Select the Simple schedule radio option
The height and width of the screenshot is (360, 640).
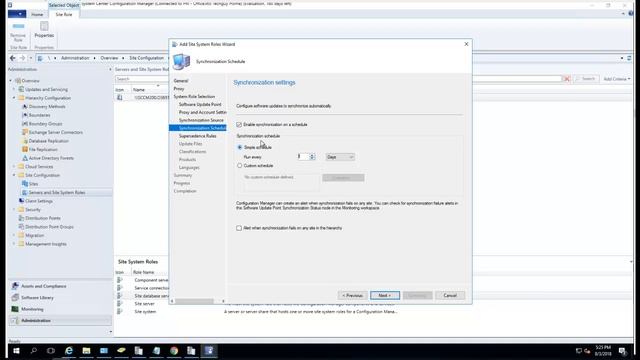point(240,147)
